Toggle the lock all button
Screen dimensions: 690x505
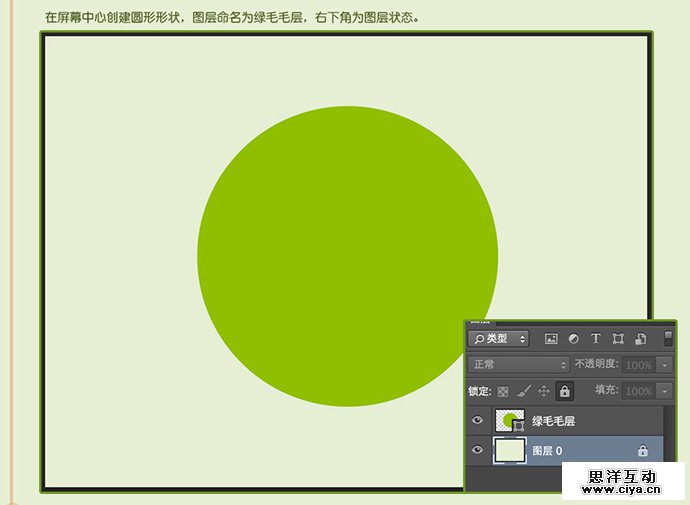click(565, 391)
